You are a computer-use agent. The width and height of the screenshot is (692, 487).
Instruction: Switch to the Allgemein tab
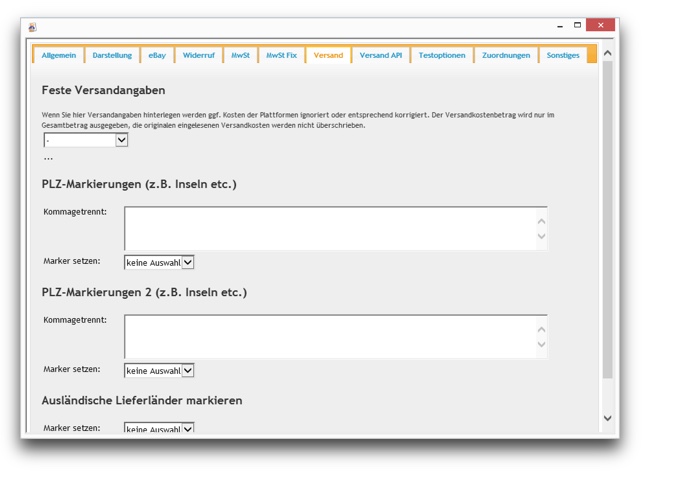(x=58, y=56)
